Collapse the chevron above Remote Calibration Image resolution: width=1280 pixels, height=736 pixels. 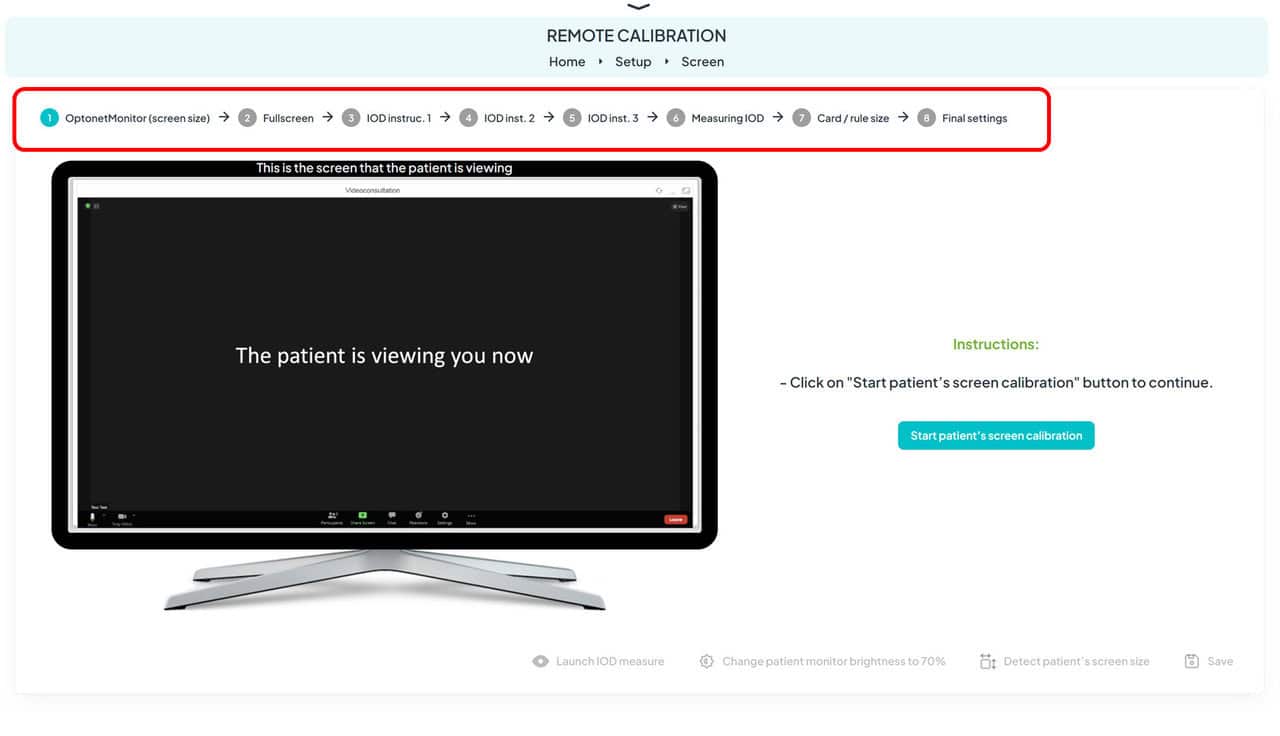click(637, 5)
